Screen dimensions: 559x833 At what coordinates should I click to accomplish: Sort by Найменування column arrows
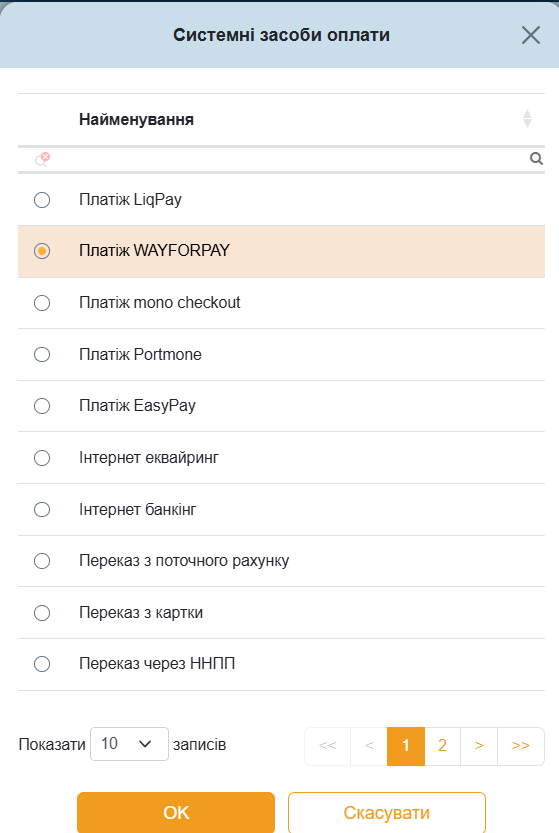[x=527, y=119]
